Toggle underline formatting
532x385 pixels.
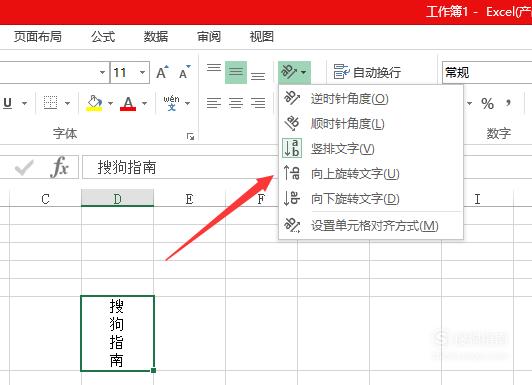tap(7, 103)
